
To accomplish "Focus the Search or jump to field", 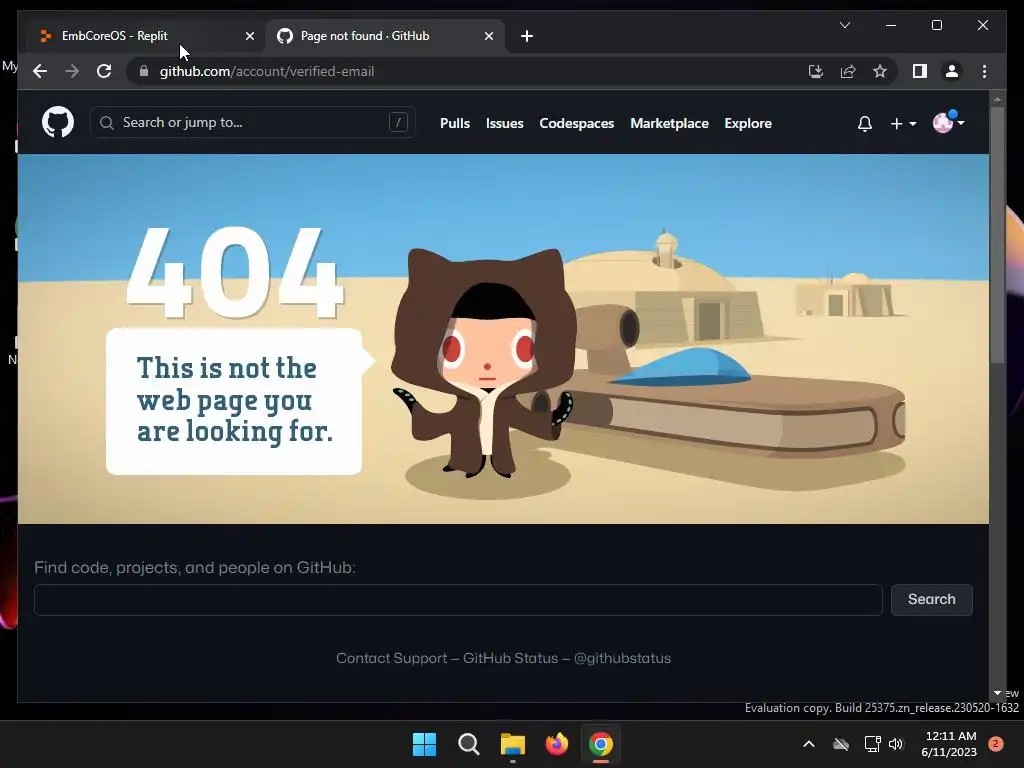I will pos(252,122).
